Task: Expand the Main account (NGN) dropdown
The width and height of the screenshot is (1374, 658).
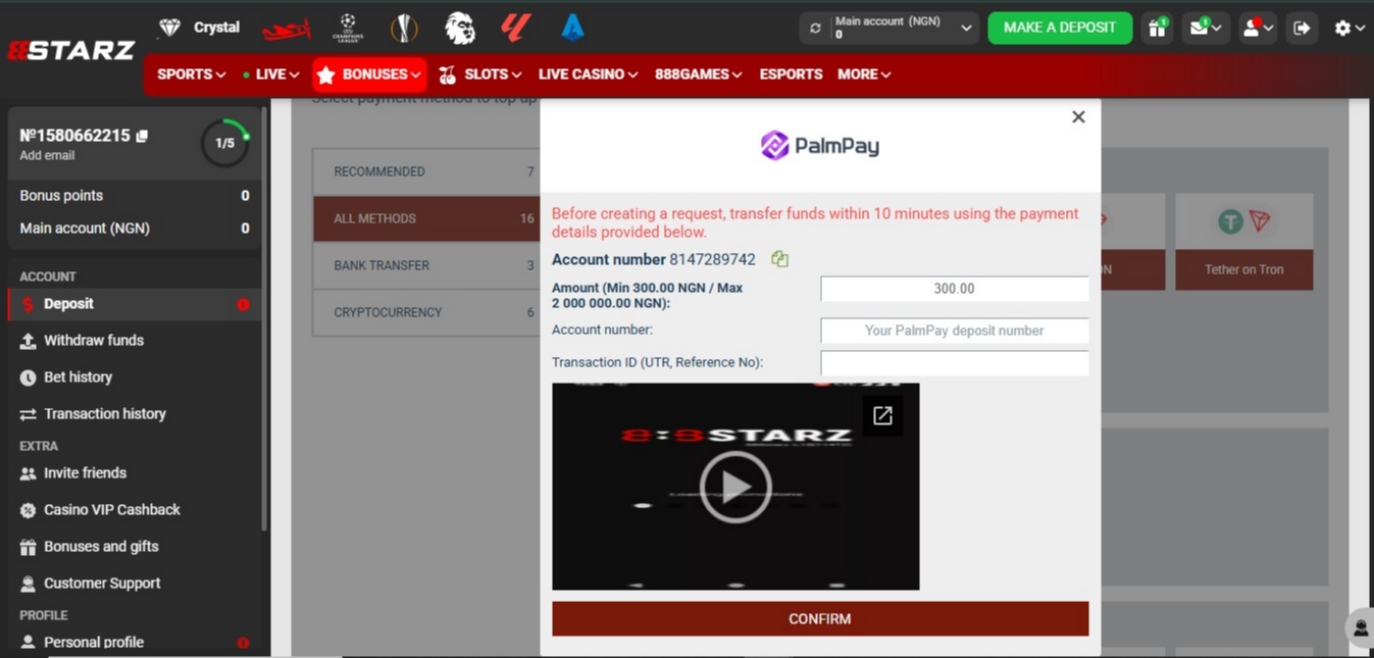Action: click(965, 28)
